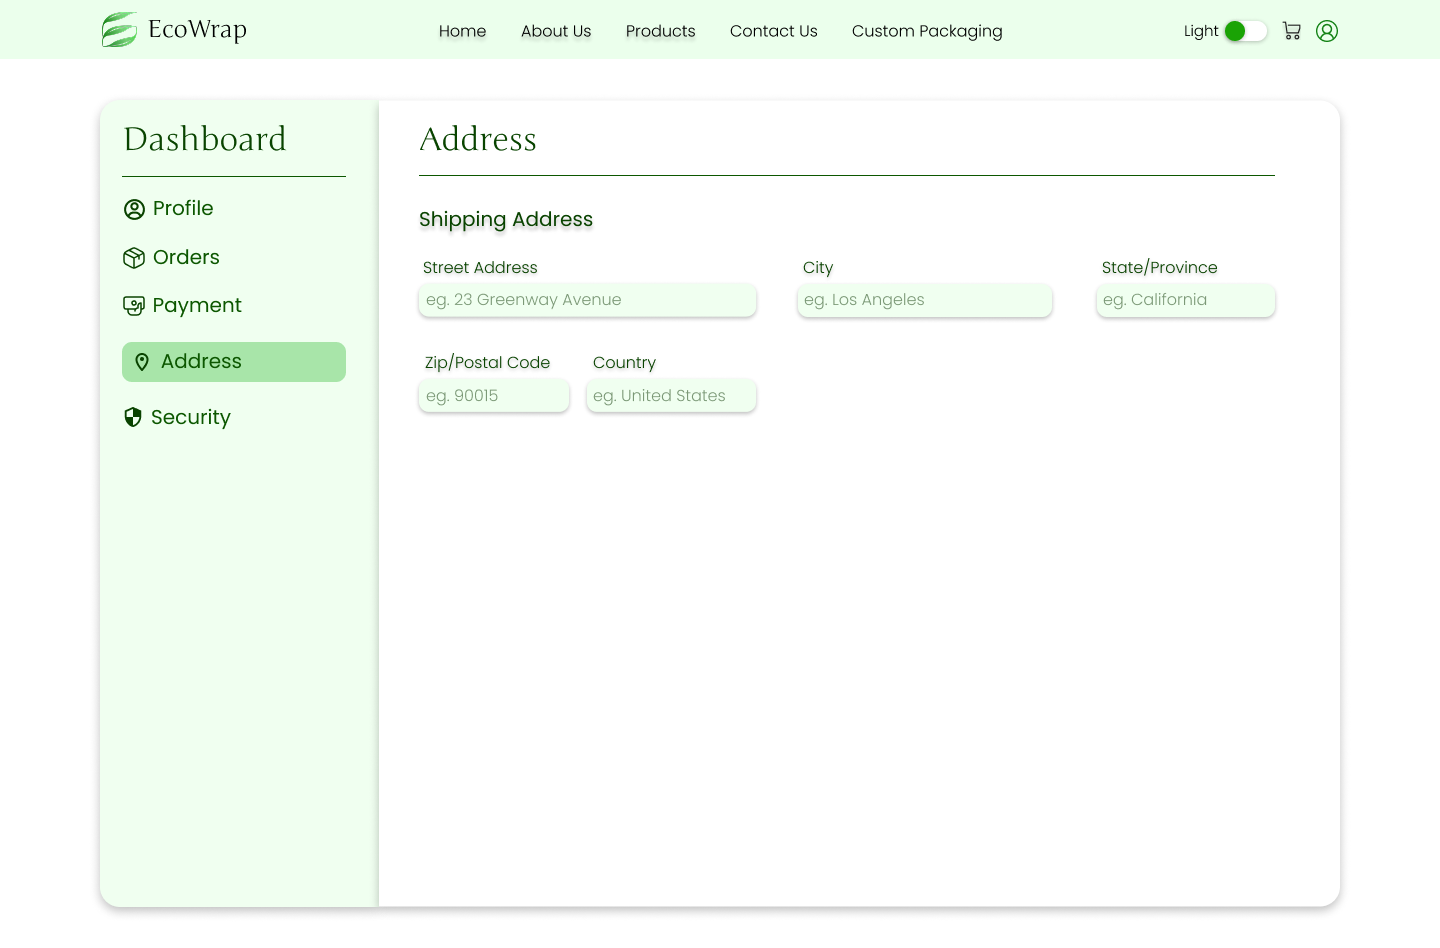The image size is (1440, 948).
Task: Click the Zip/Postal Code field
Action: tap(494, 396)
